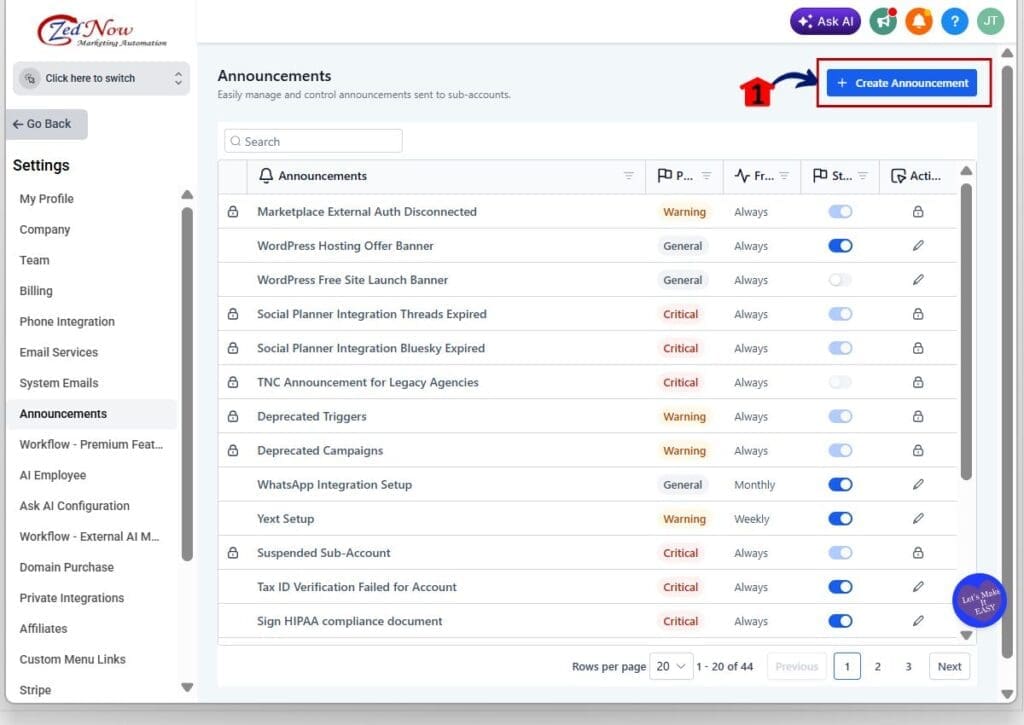Edit the Yext Setup announcement via pencil icon

tap(918, 518)
